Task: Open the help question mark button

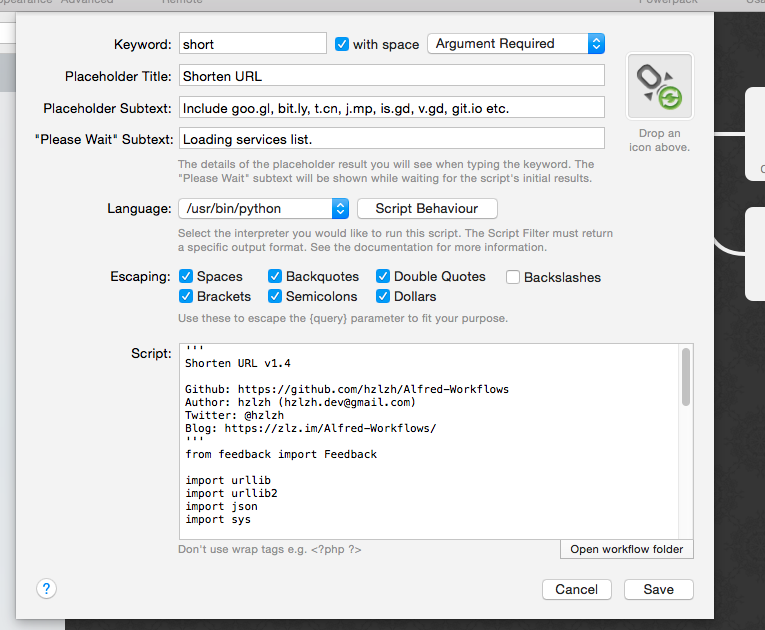Action: 46,589
